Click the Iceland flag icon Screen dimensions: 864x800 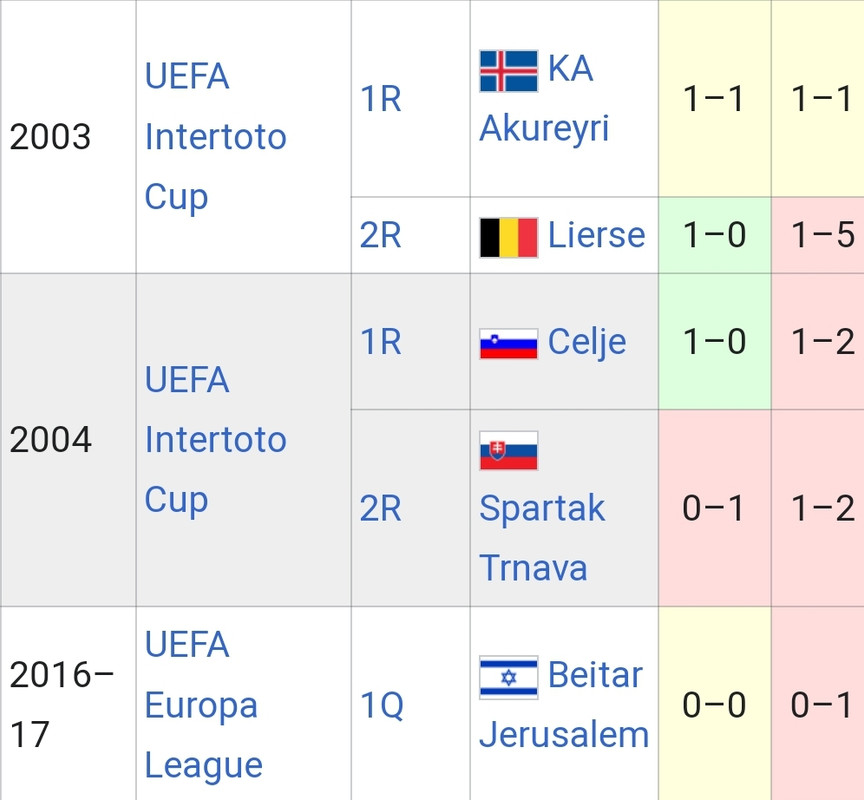[509, 71]
